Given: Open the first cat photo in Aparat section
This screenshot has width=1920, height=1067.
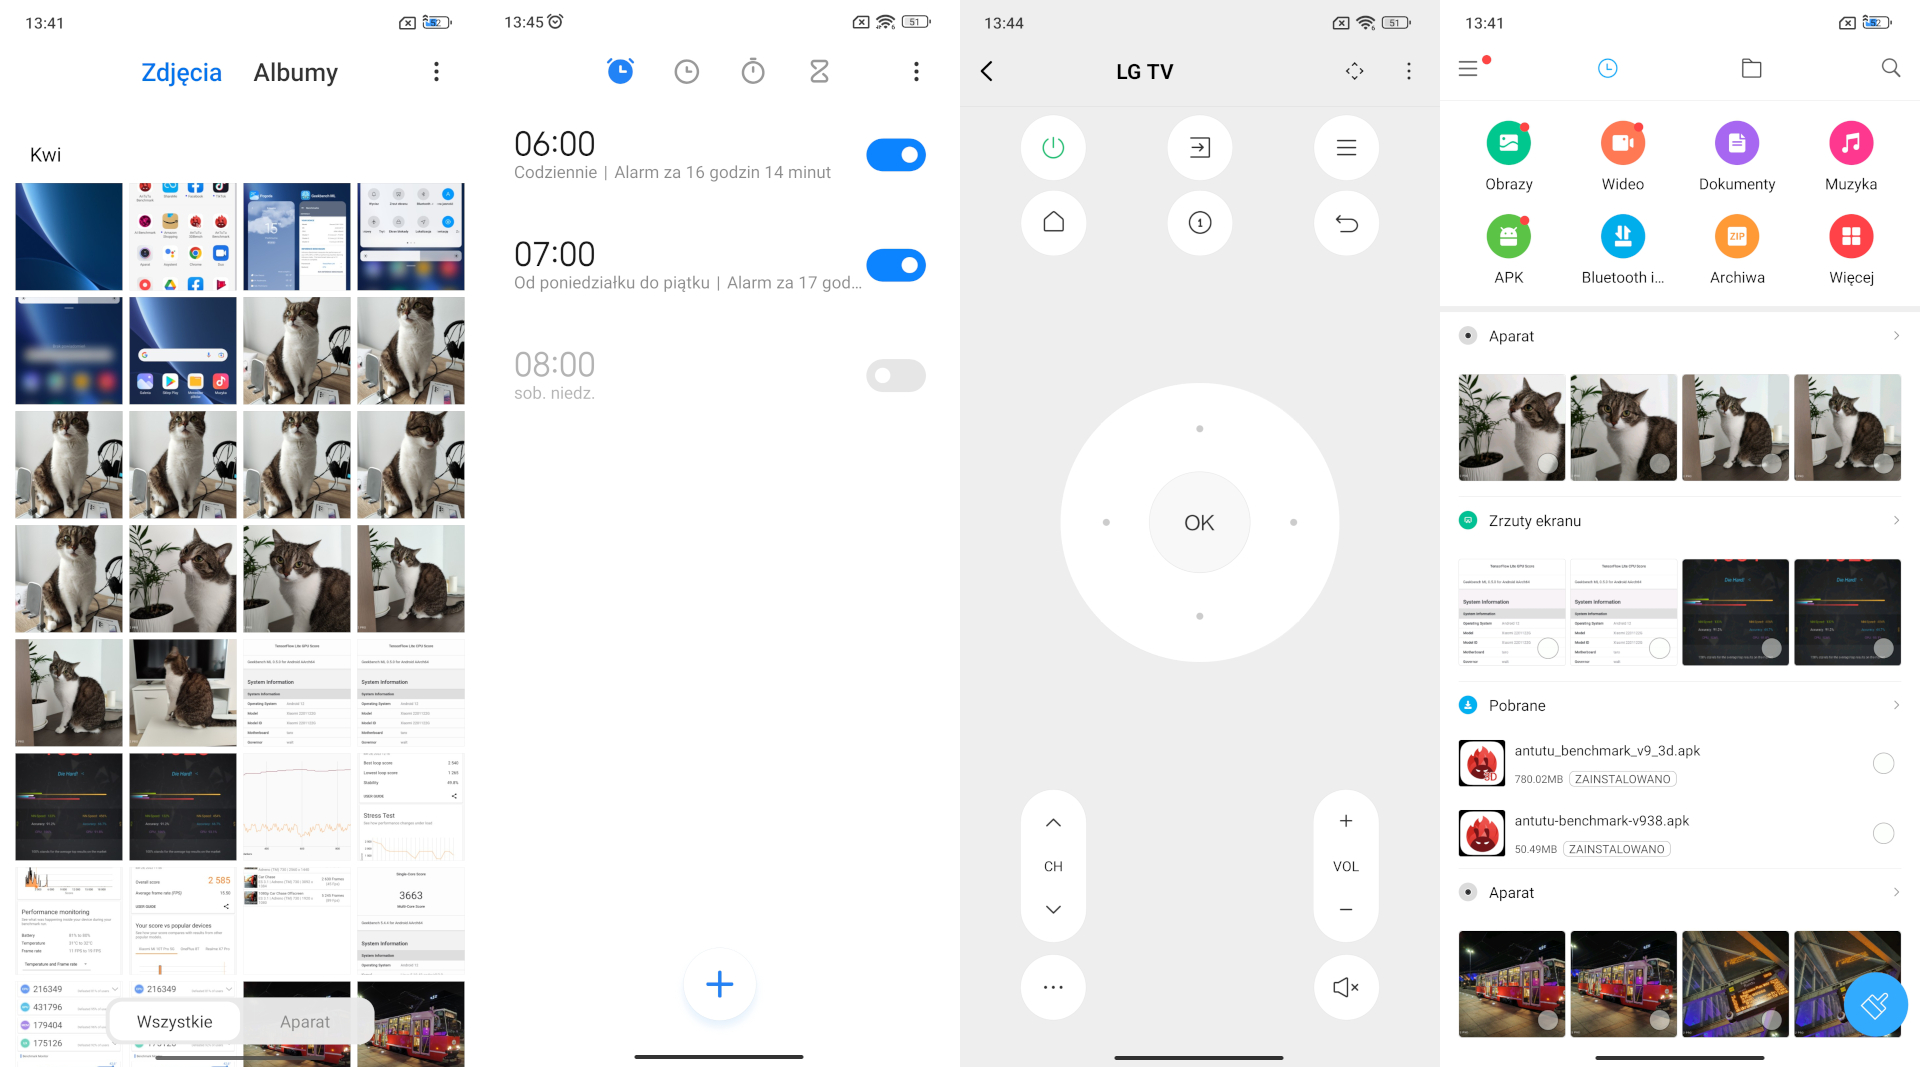Looking at the screenshot, I should [x=1511, y=427].
